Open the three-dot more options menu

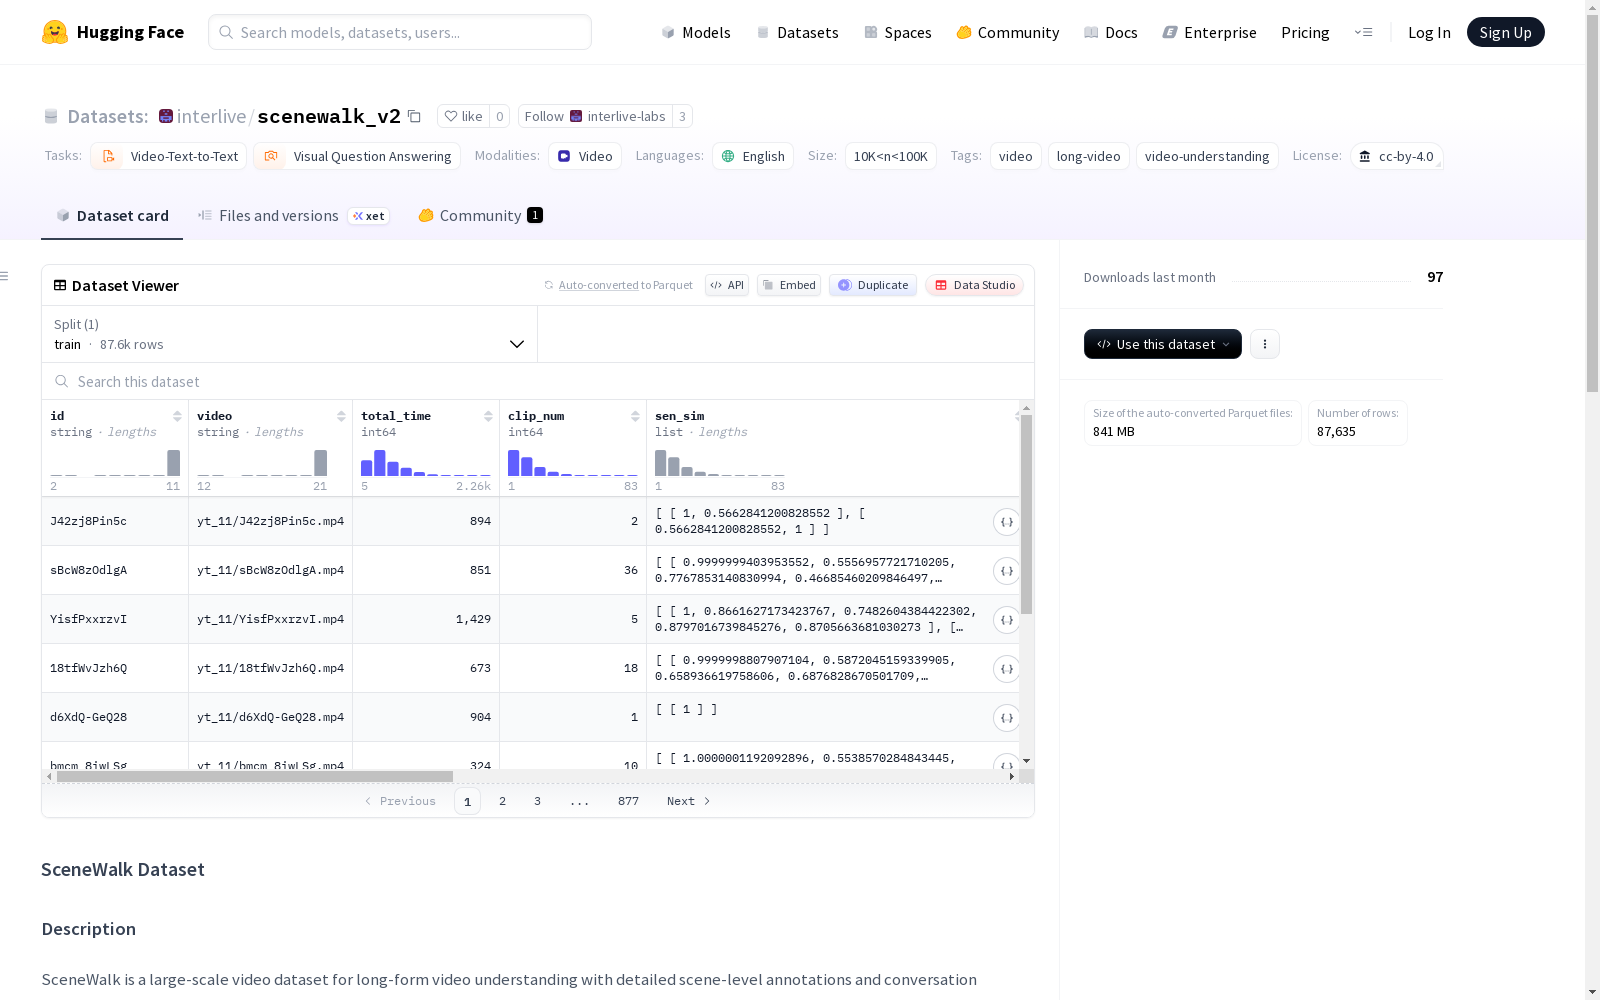point(1265,344)
